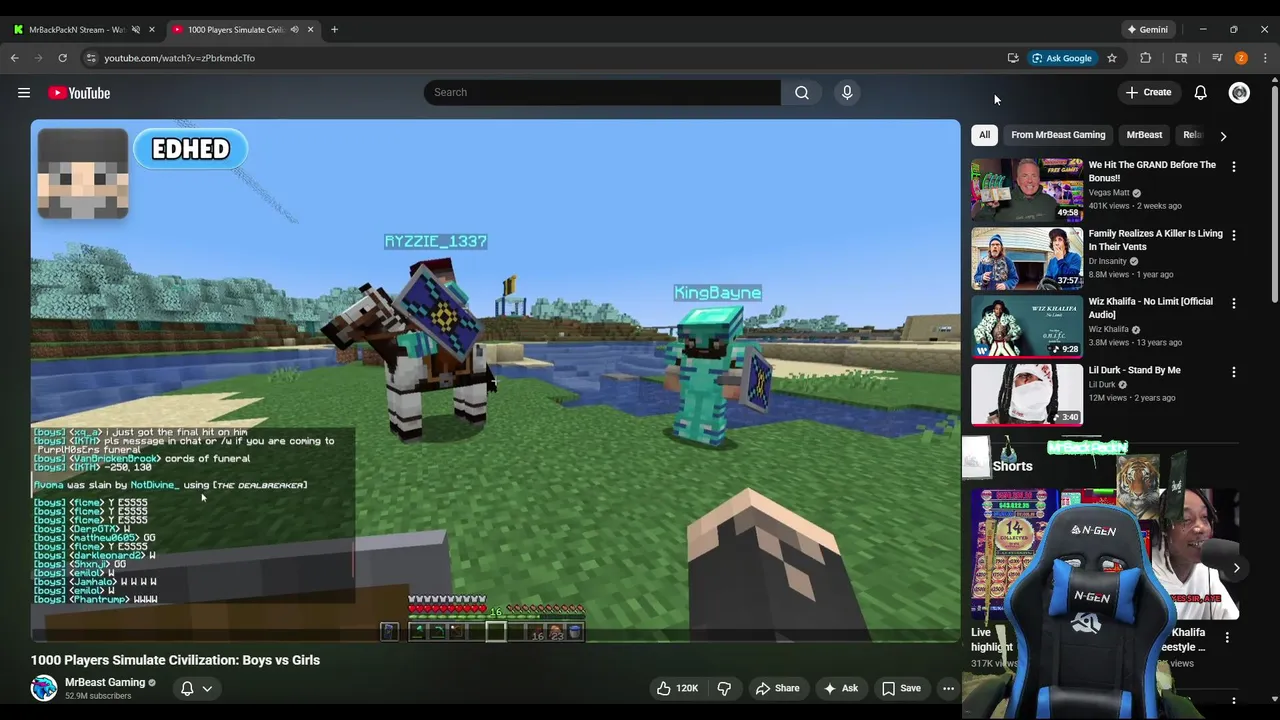Open the Extensions puzzle icon

point(1146,58)
